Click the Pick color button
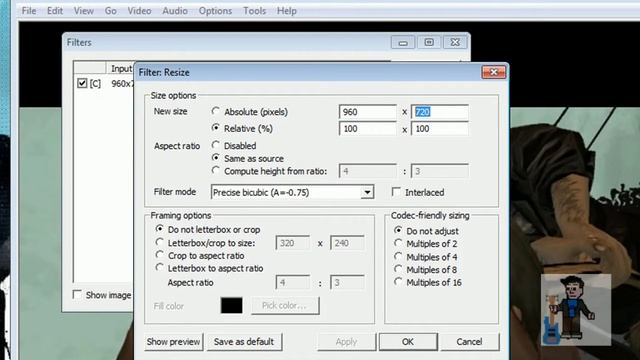The width and height of the screenshot is (640, 360). [285, 305]
